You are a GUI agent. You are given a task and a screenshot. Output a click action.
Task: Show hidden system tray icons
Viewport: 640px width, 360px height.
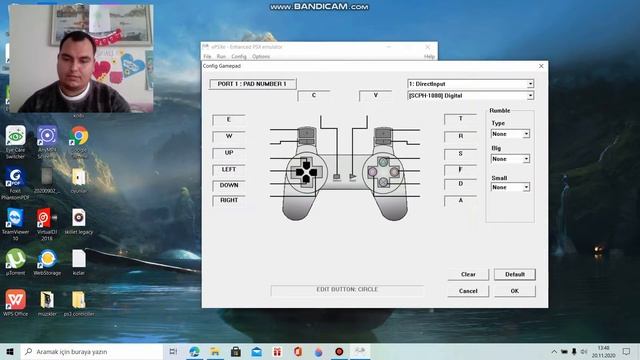(554, 351)
